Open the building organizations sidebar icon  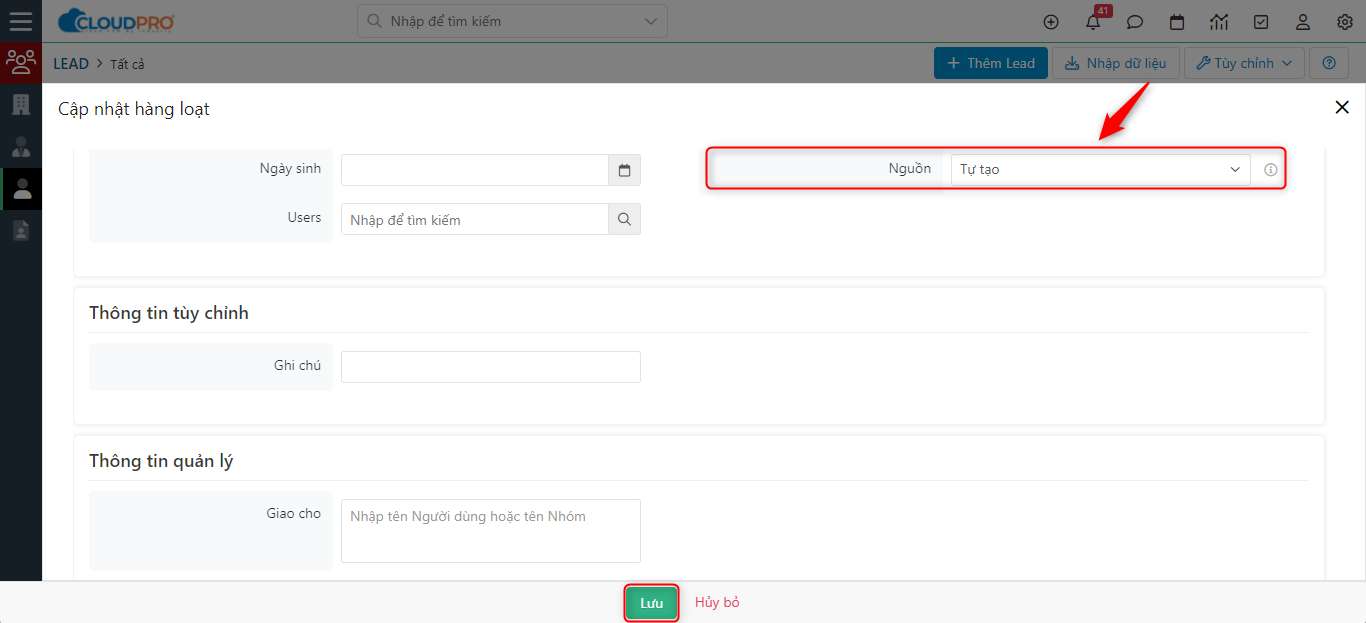pyautogui.click(x=20, y=104)
